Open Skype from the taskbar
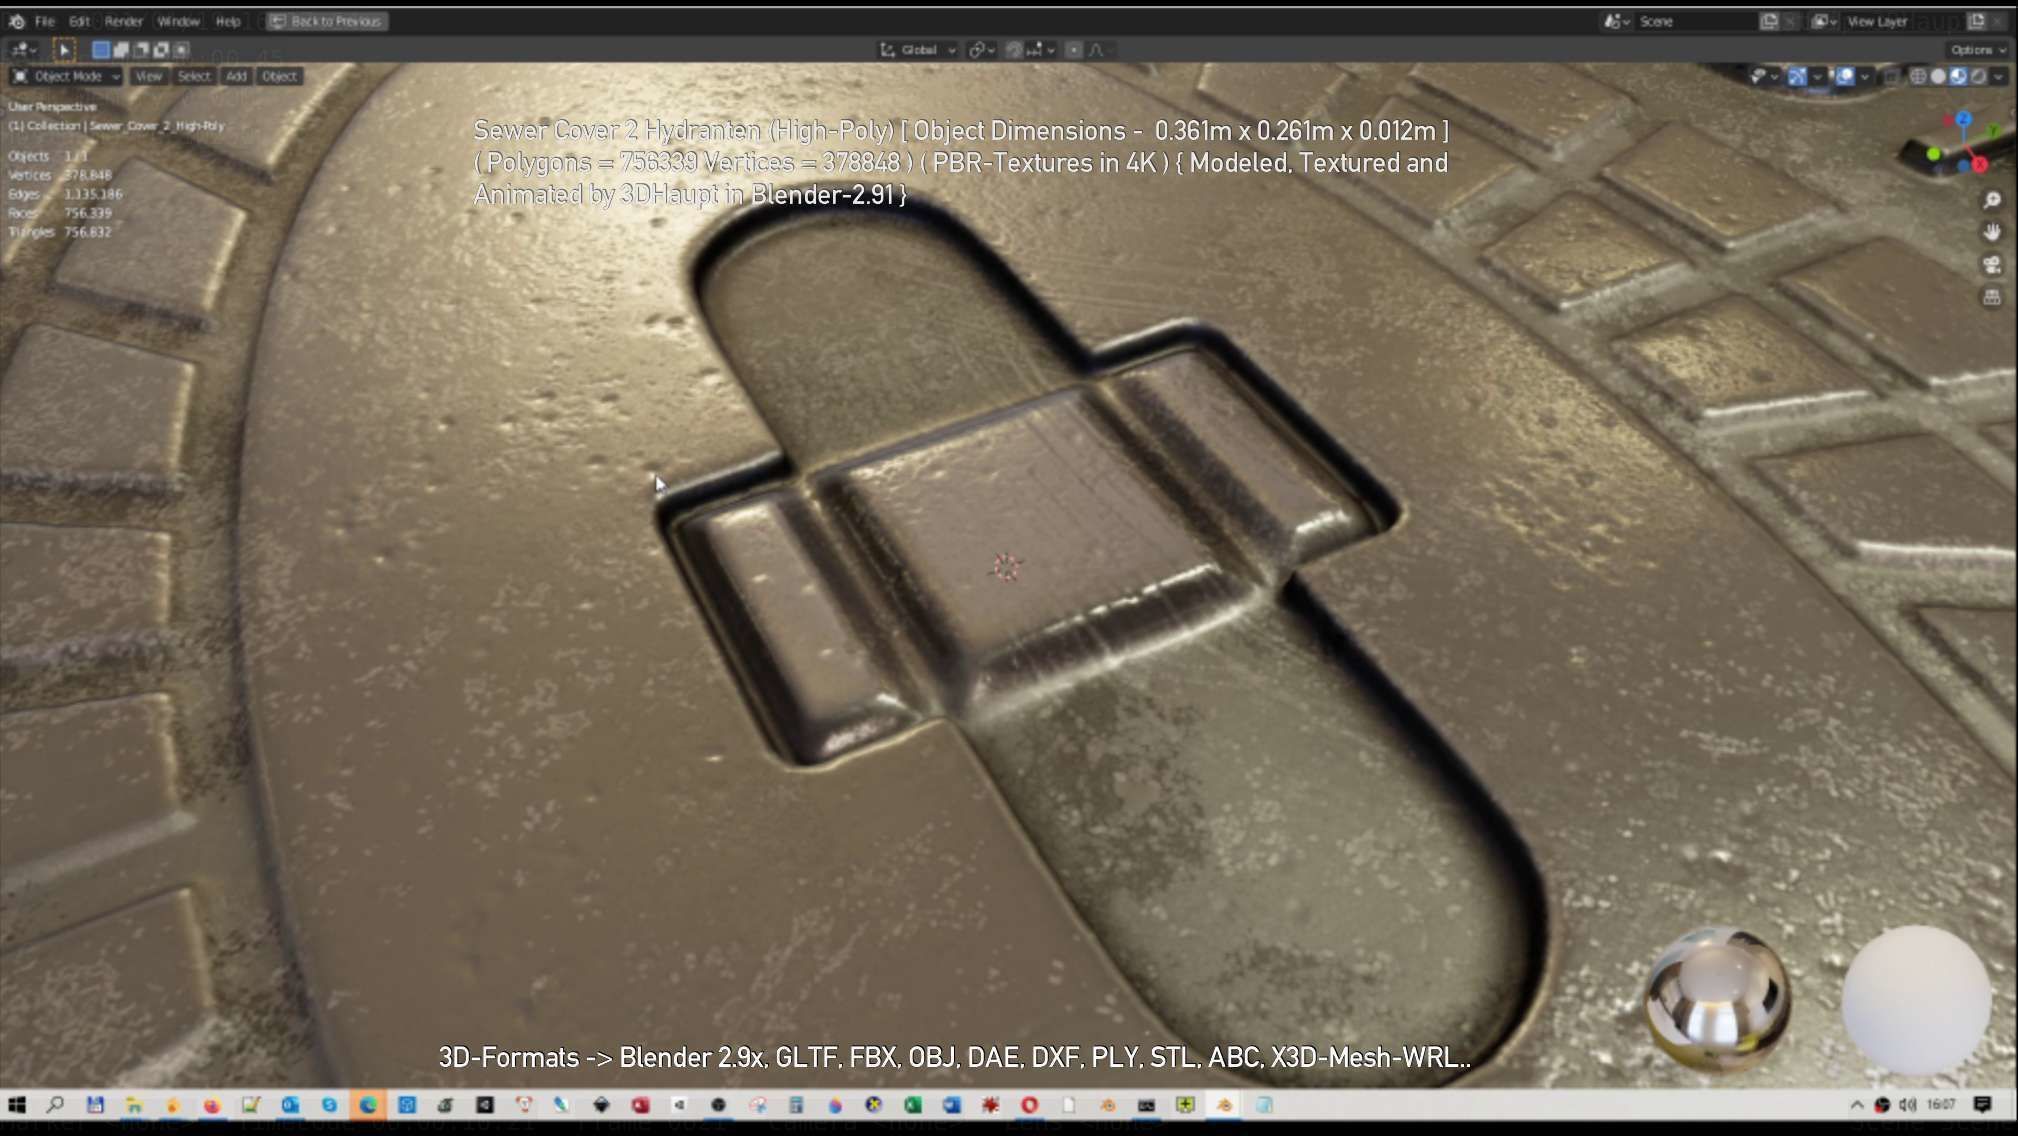2018x1136 pixels. [x=329, y=1105]
